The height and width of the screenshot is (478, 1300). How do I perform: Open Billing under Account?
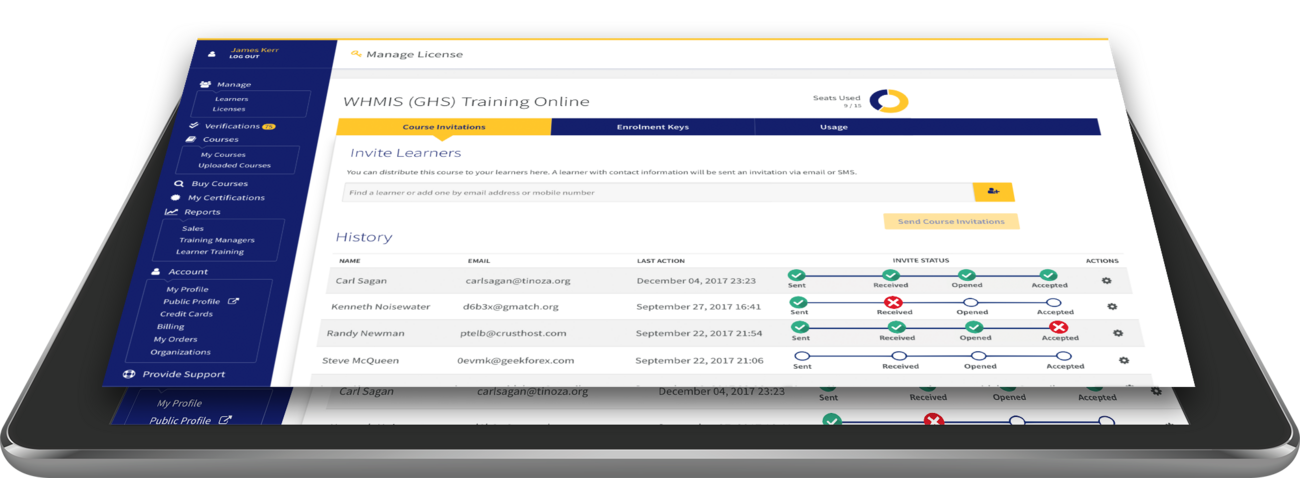[170, 327]
